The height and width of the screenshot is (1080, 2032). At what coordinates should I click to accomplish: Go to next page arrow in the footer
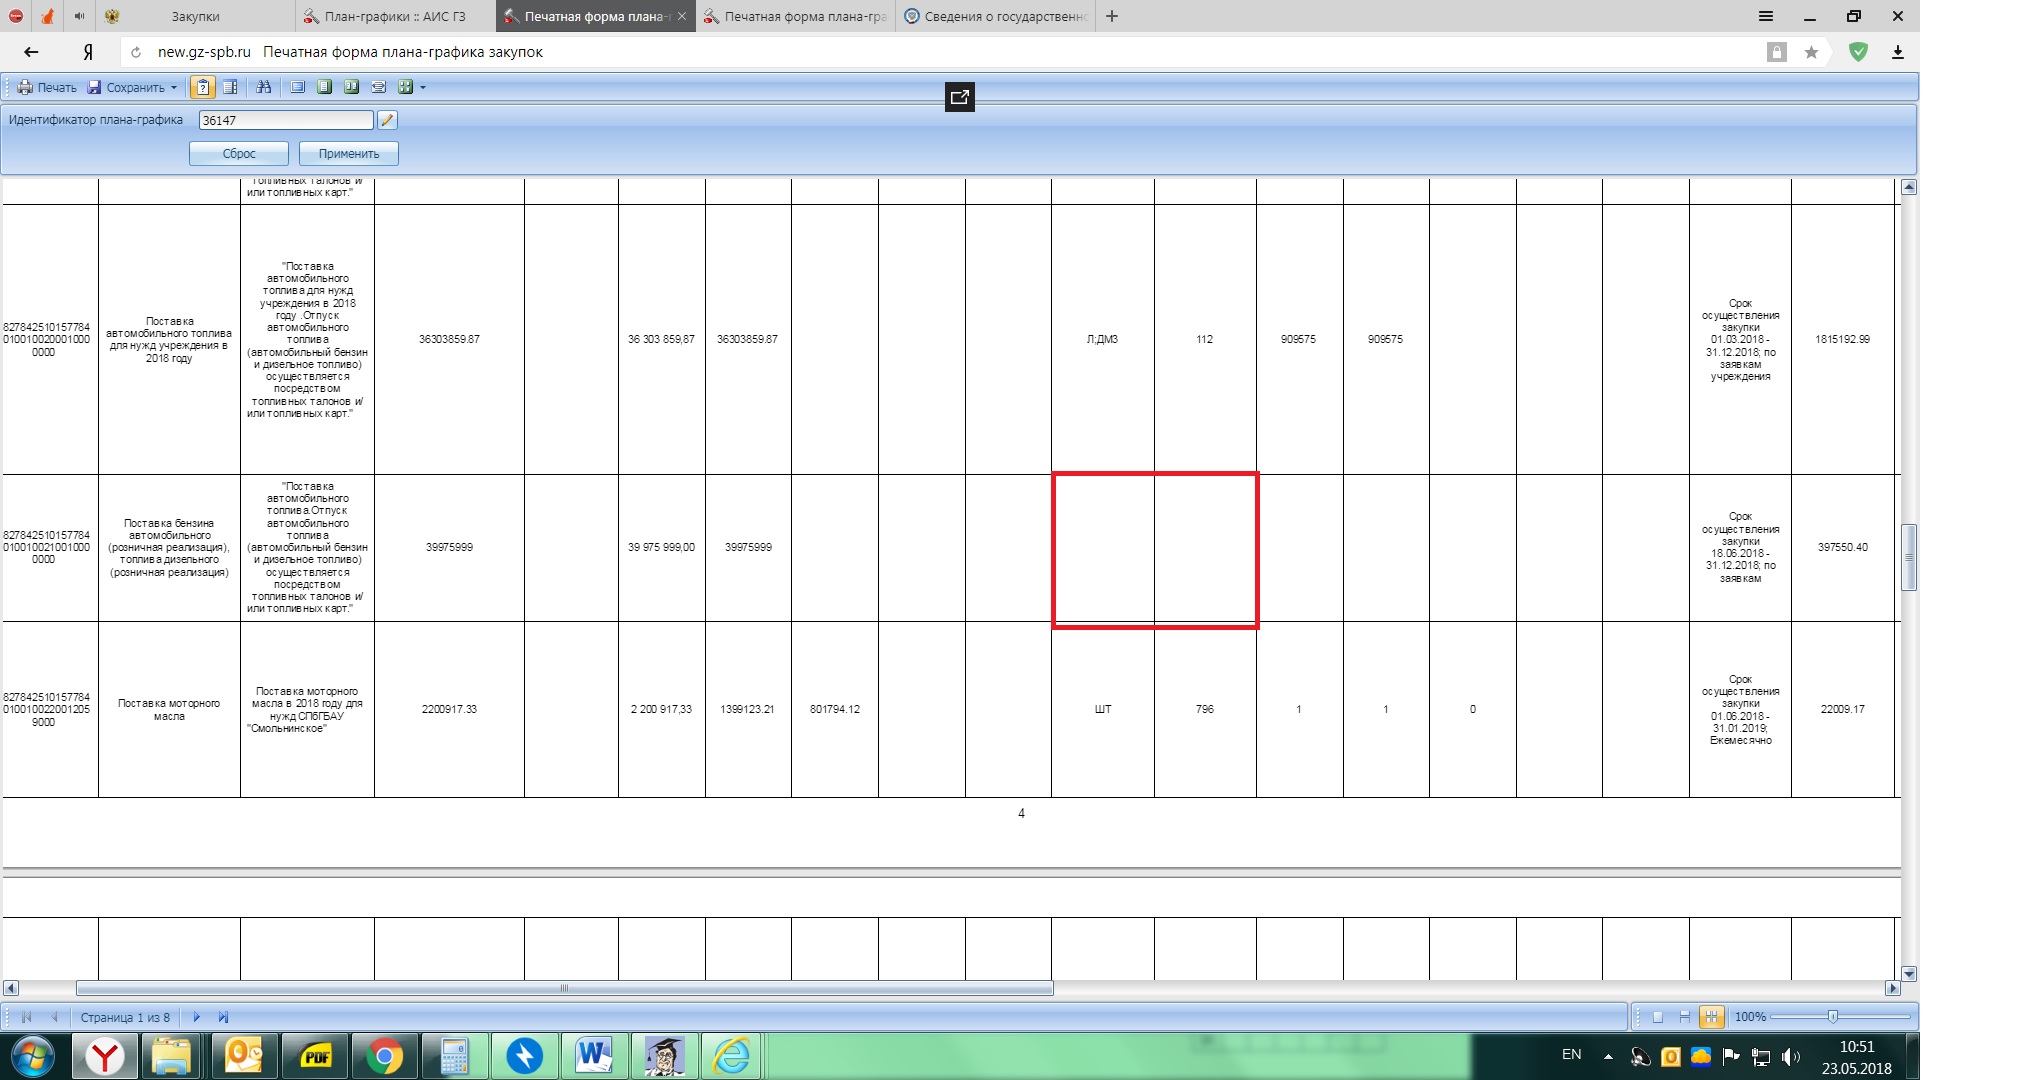(x=196, y=1017)
